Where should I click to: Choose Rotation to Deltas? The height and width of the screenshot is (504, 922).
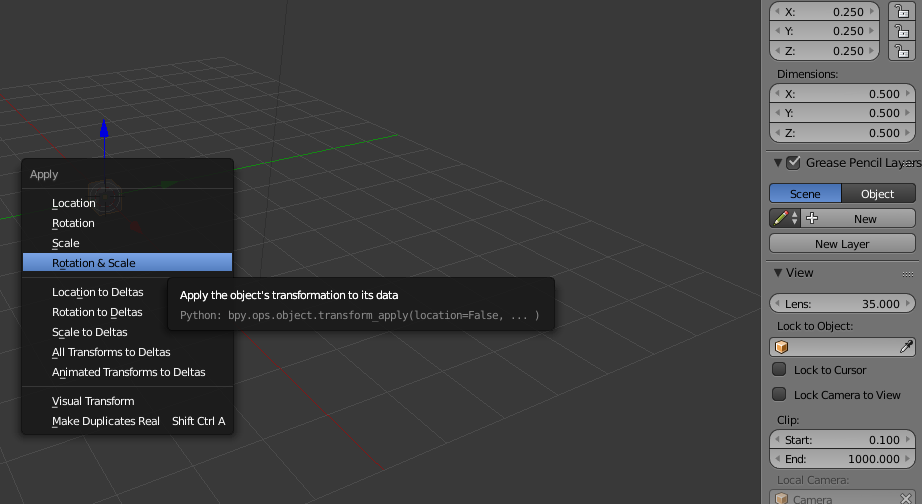(x=98, y=312)
